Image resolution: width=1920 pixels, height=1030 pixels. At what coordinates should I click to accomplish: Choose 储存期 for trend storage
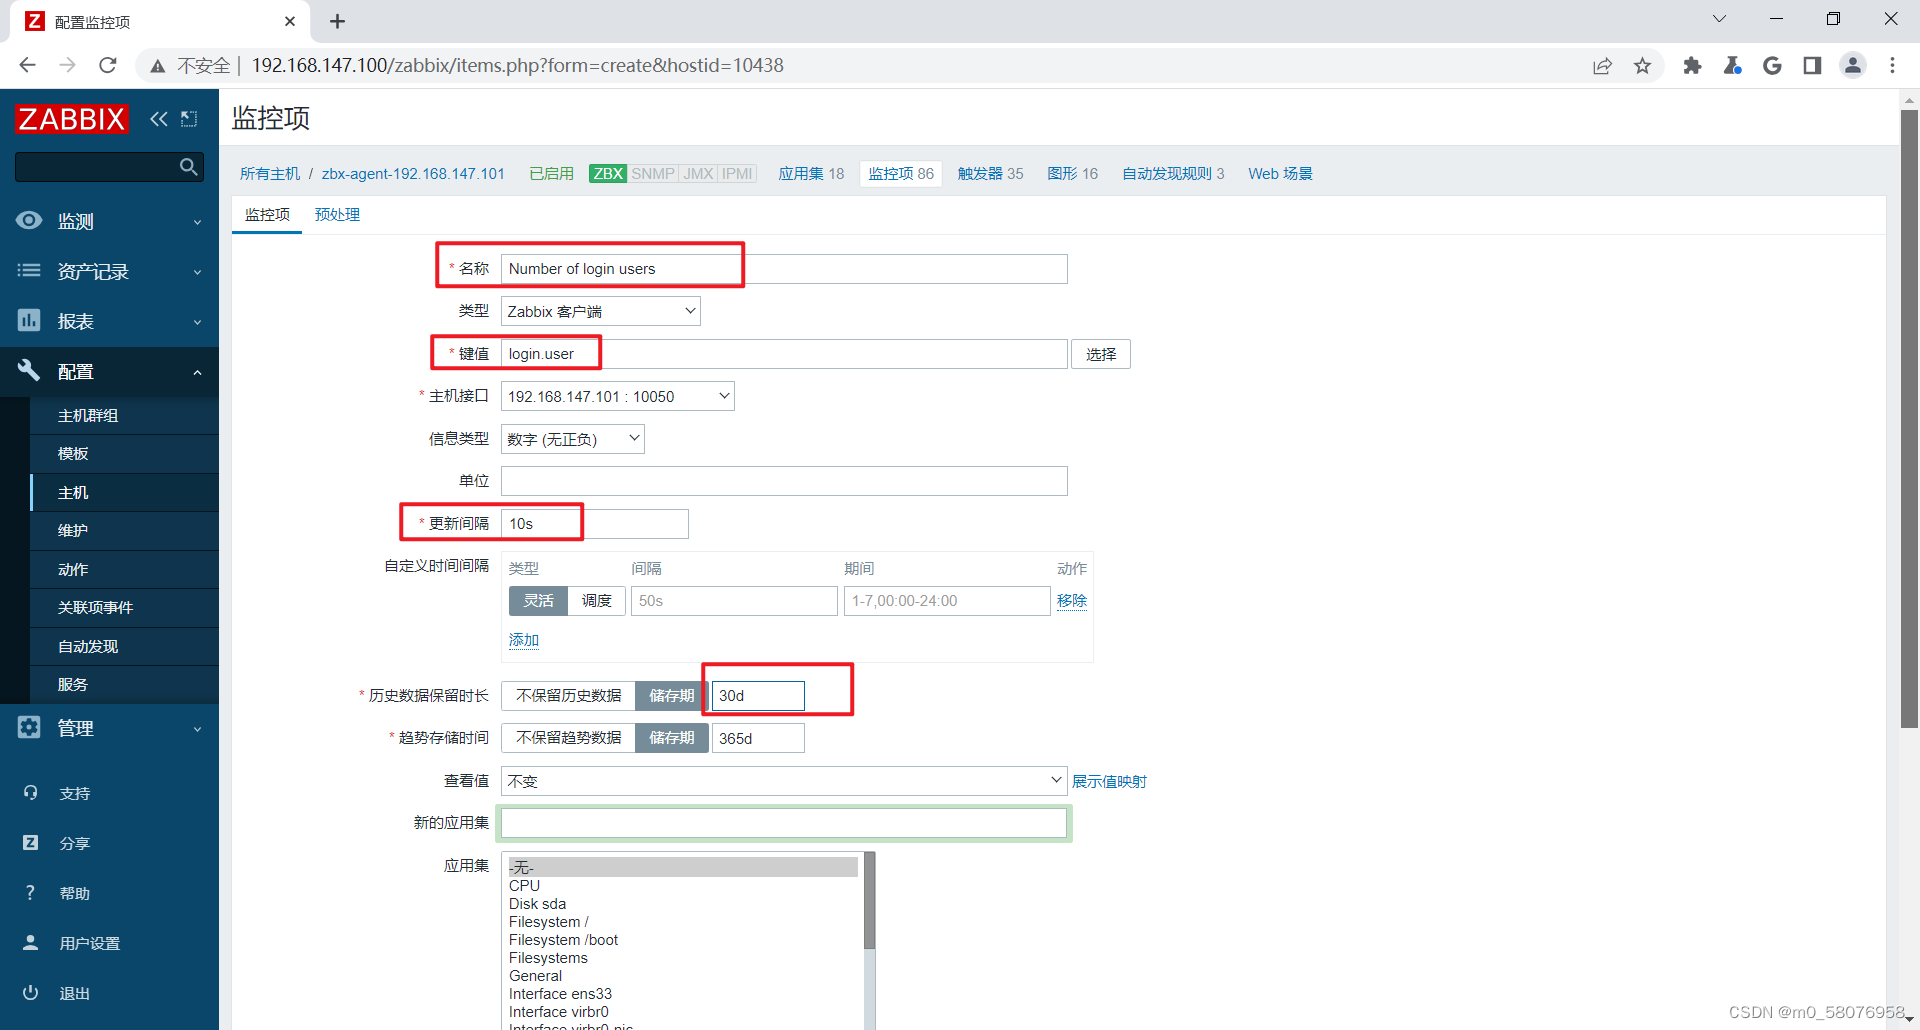click(671, 738)
